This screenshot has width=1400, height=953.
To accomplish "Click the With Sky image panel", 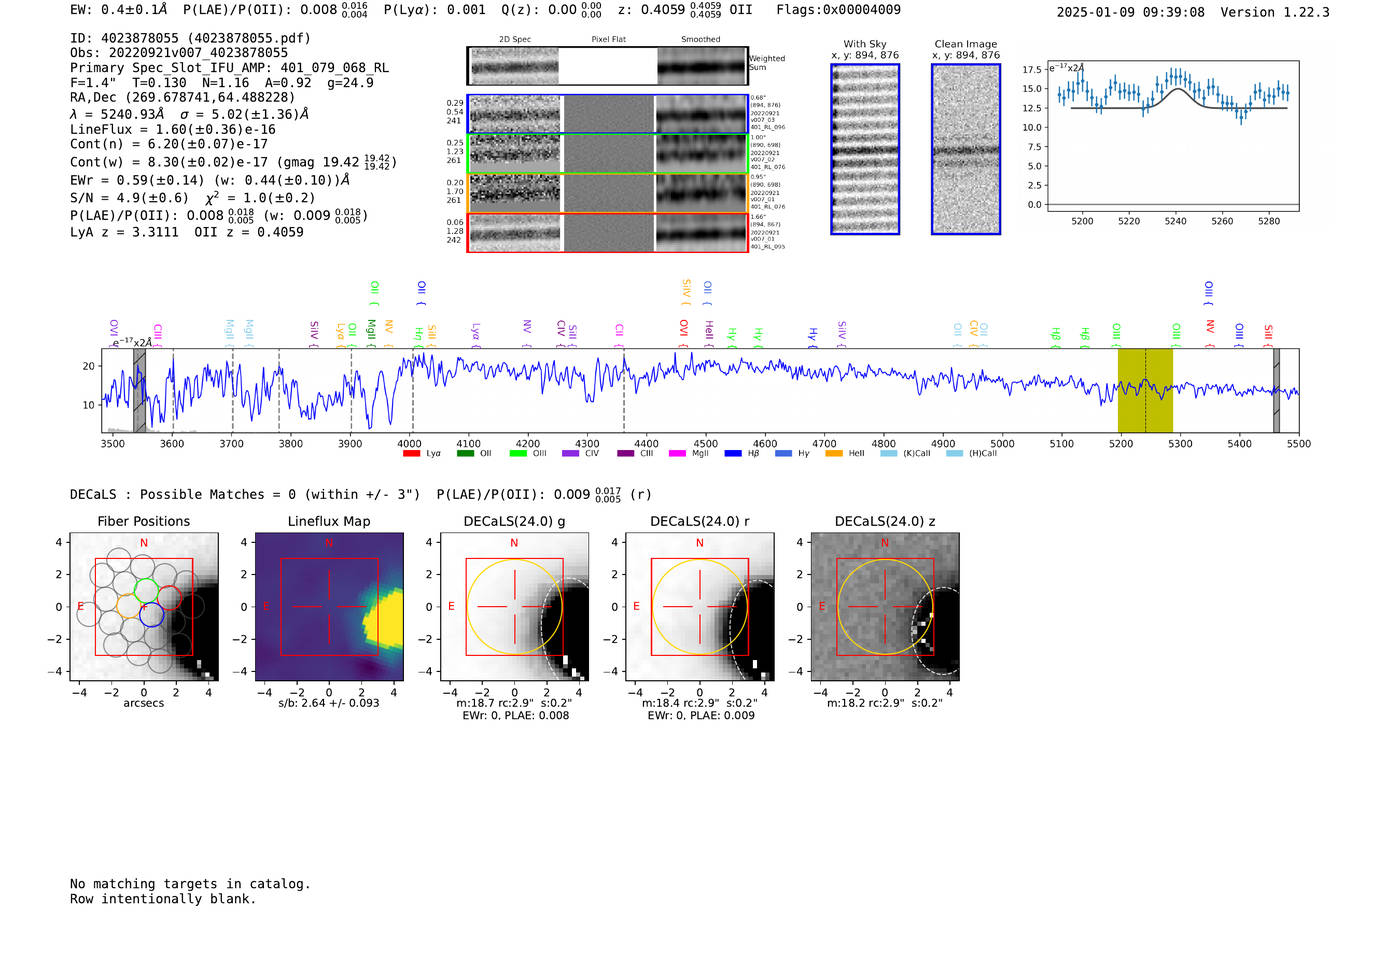I will pyautogui.click(x=865, y=149).
